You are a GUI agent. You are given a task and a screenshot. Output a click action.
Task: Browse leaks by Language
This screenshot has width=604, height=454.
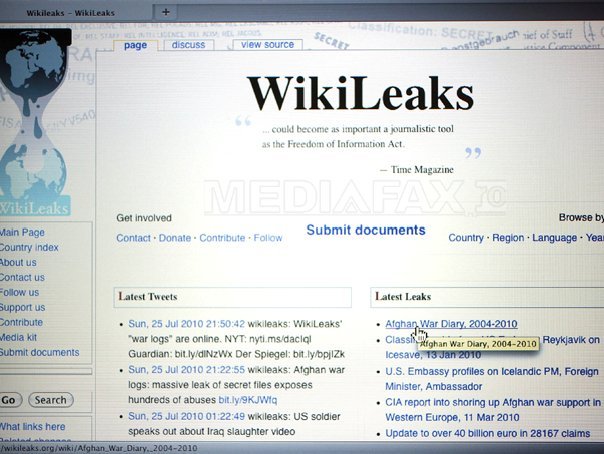point(554,238)
